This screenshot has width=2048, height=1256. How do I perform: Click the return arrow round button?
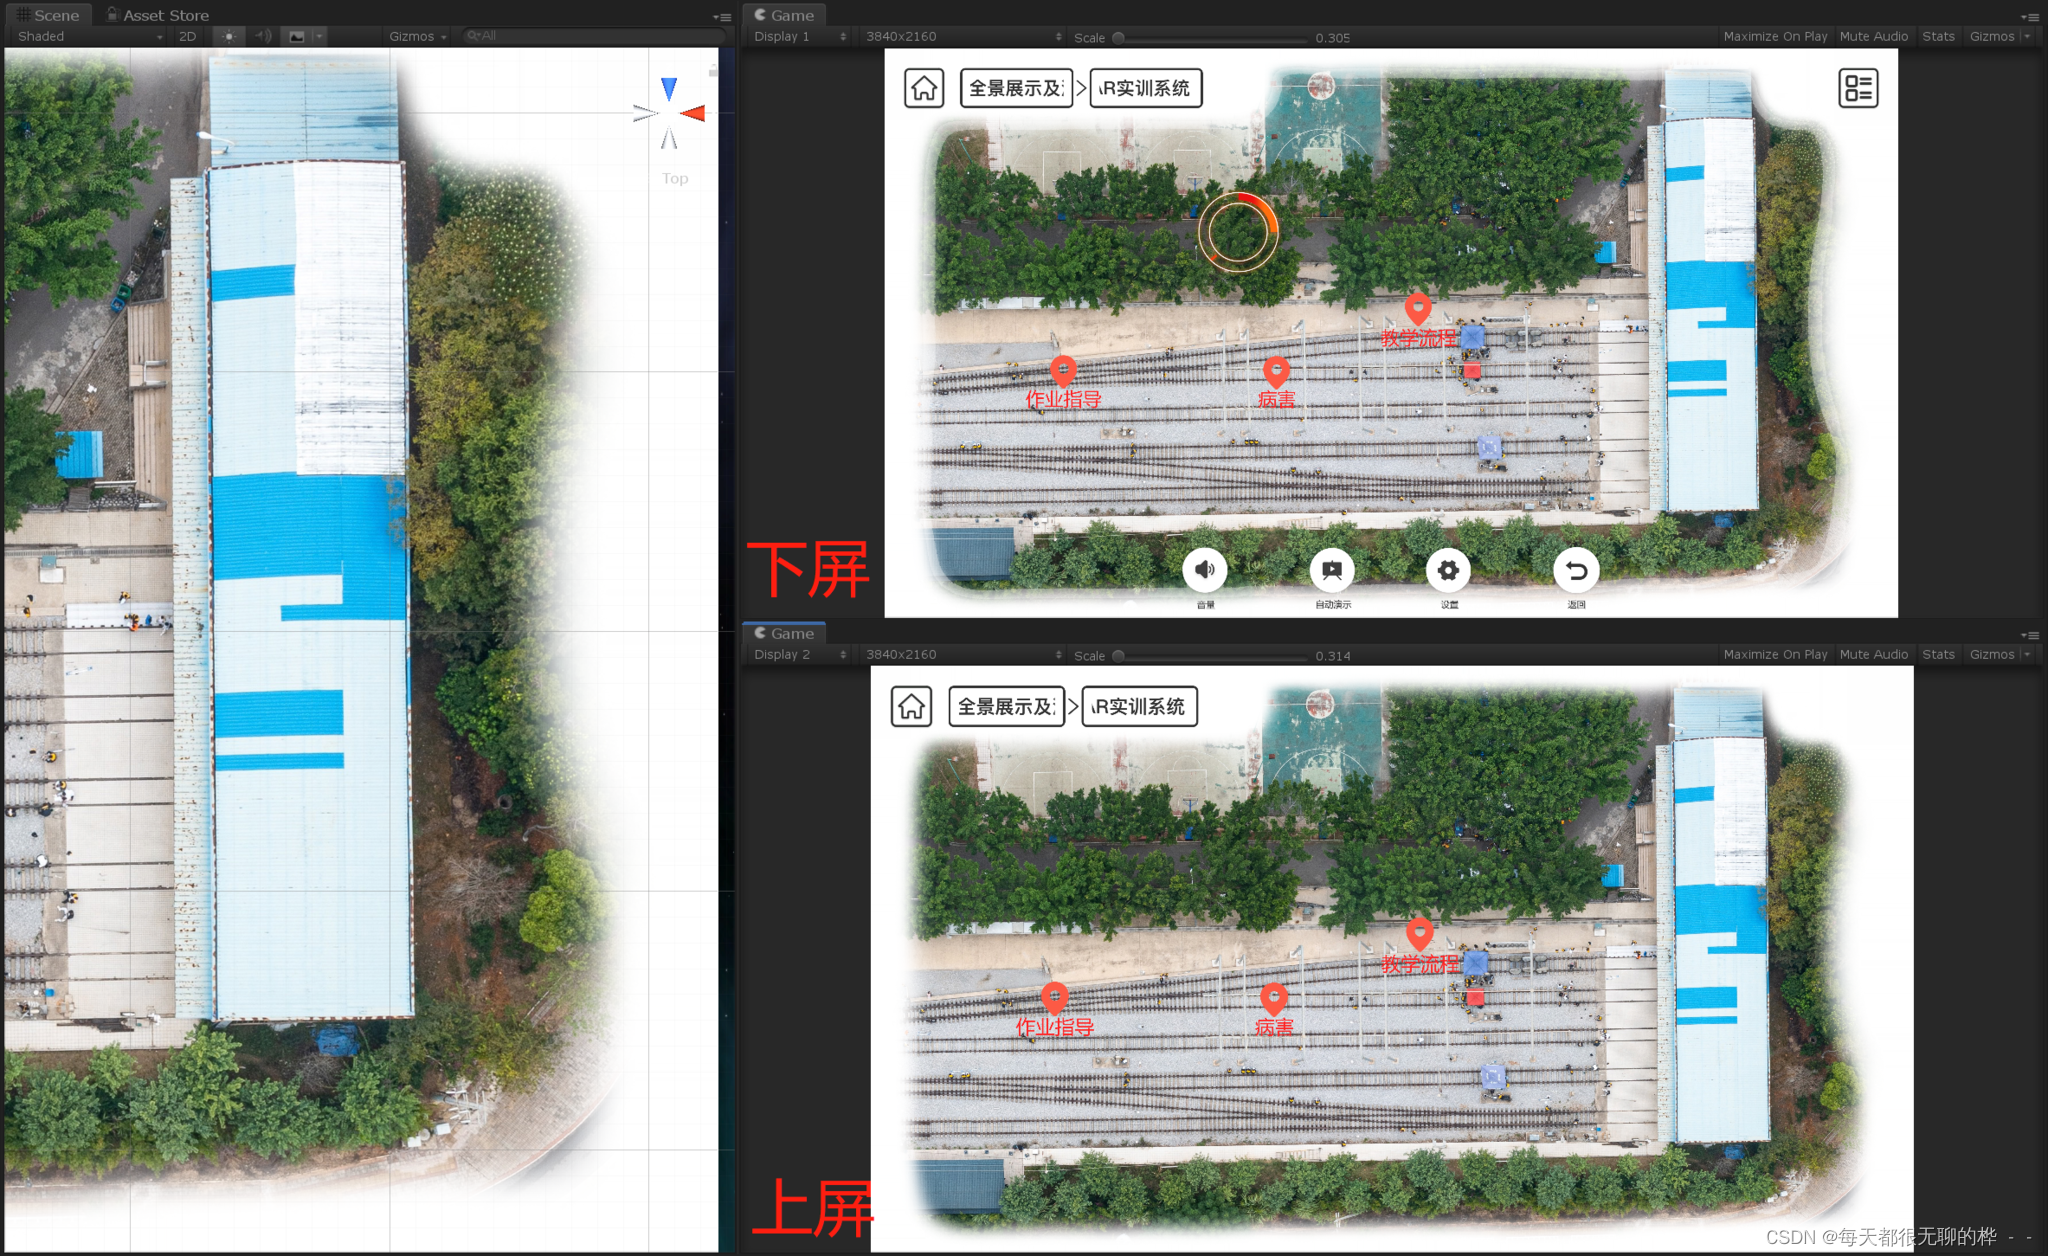pyautogui.click(x=1576, y=570)
